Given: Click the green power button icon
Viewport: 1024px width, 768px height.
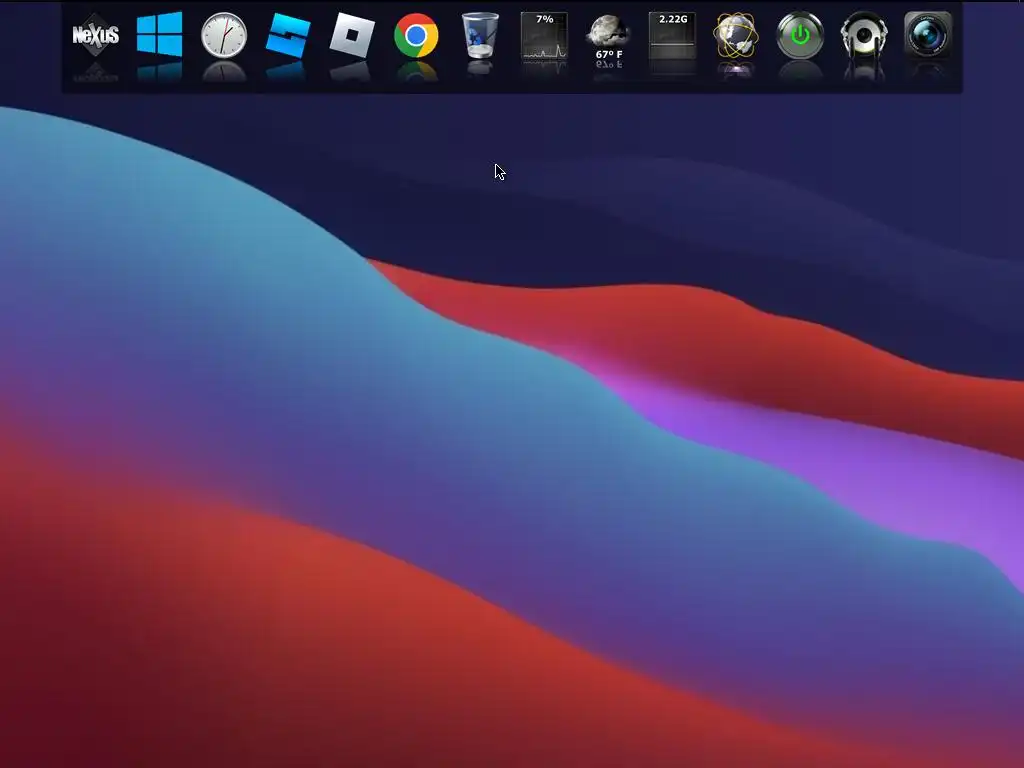Looking at the screenshot, I should click(x=800, y=35).
